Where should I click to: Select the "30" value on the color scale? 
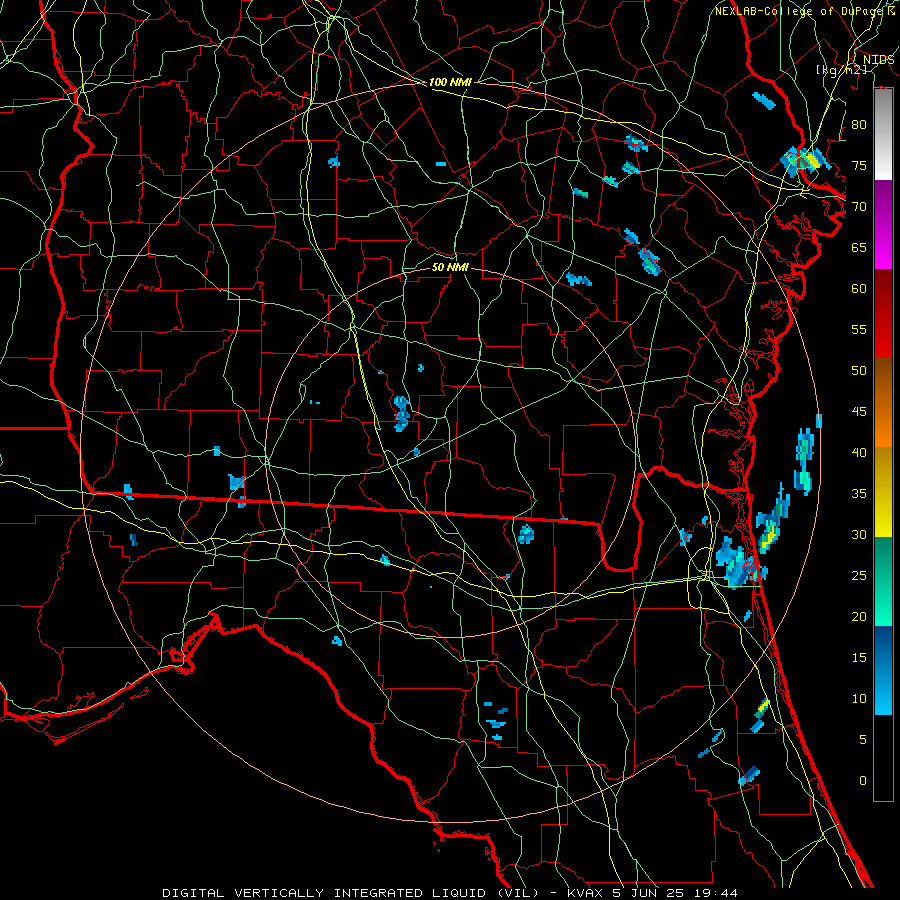click(x=859, y=535)
